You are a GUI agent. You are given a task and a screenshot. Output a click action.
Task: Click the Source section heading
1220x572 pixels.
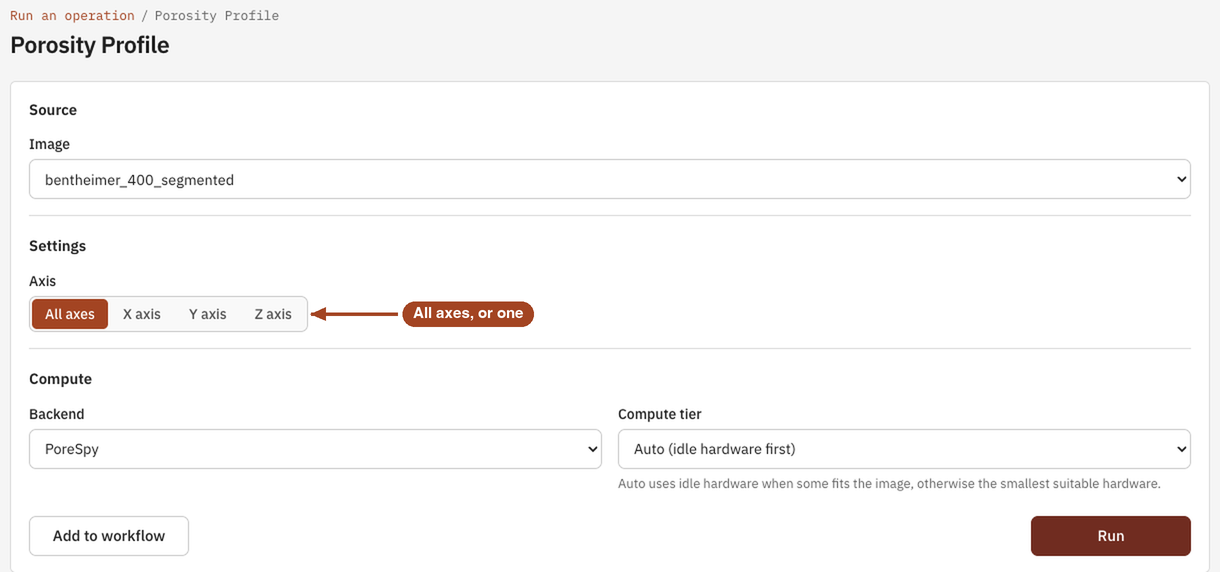coord(53,110)
